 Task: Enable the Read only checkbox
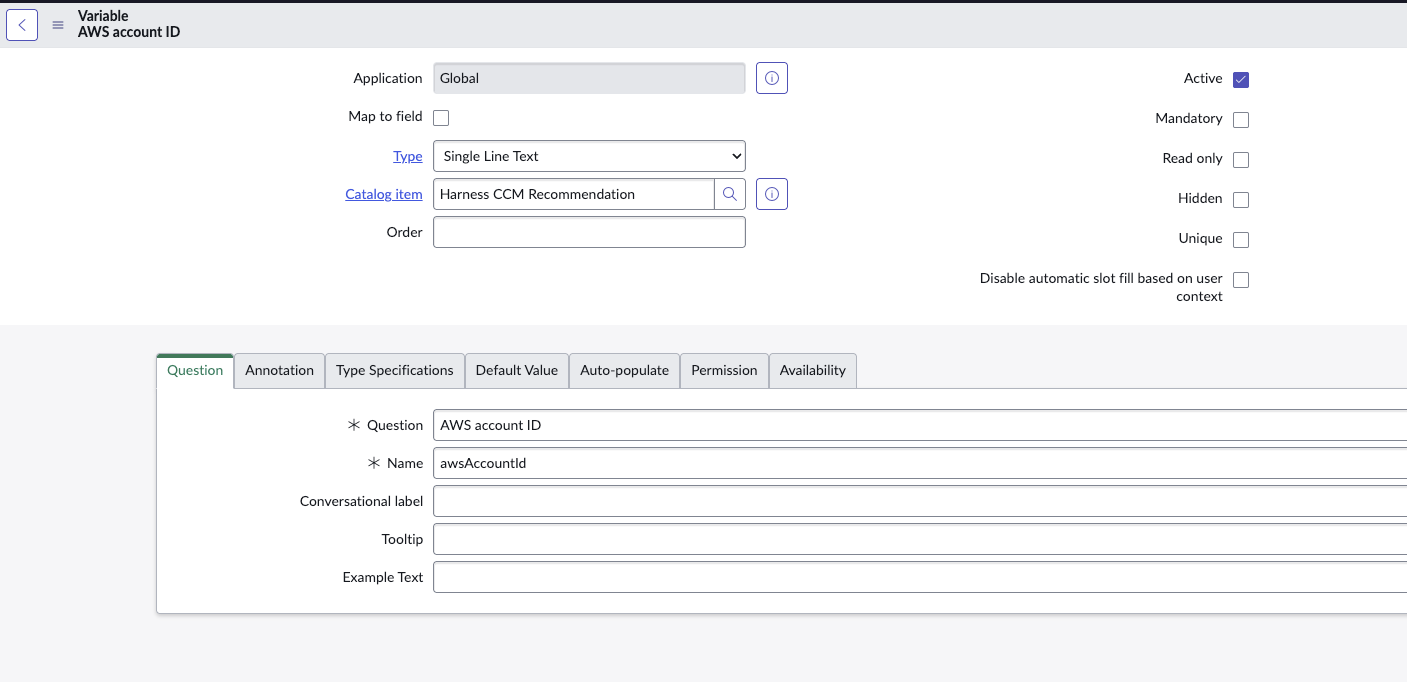(1241, 160)
